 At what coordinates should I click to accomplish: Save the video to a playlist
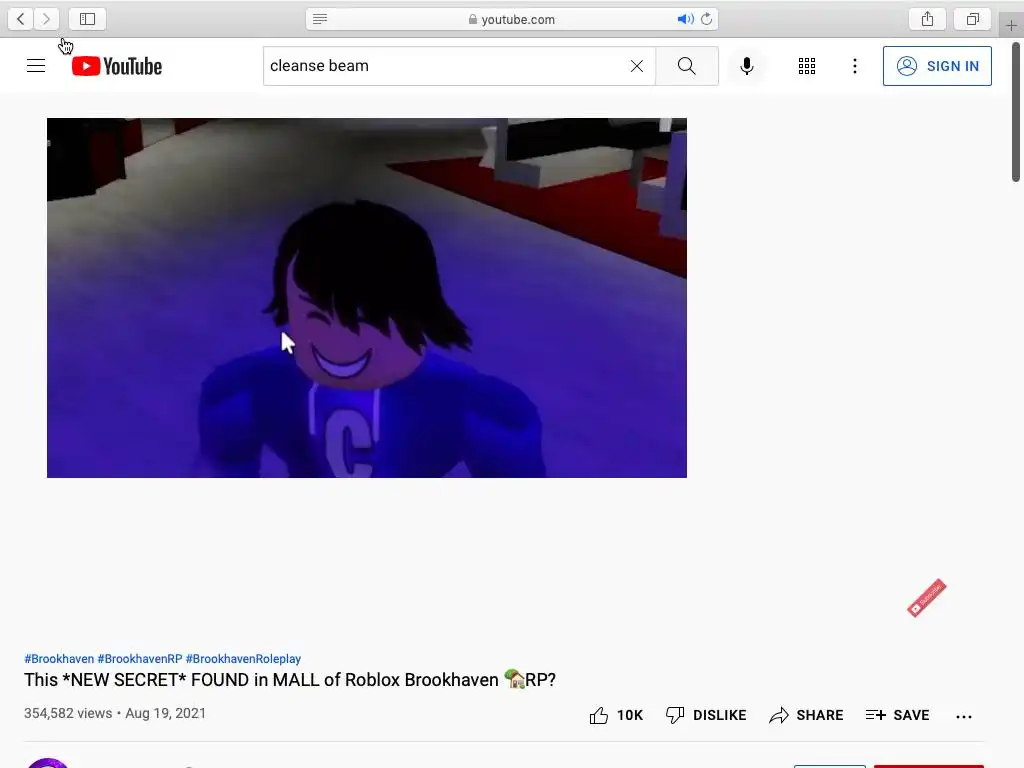(x=897, y=715)
